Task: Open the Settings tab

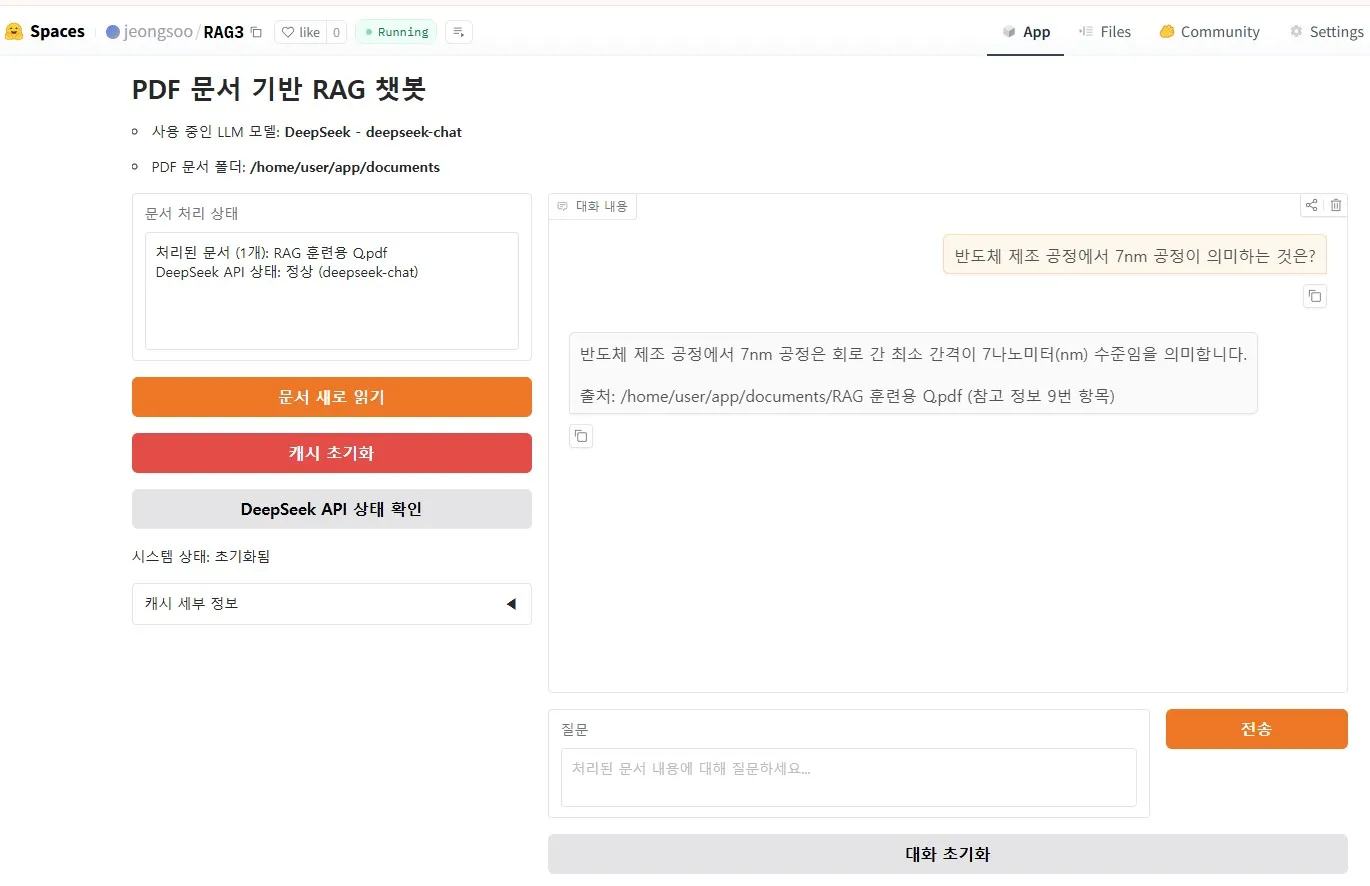Action: tap(1326, 32)
